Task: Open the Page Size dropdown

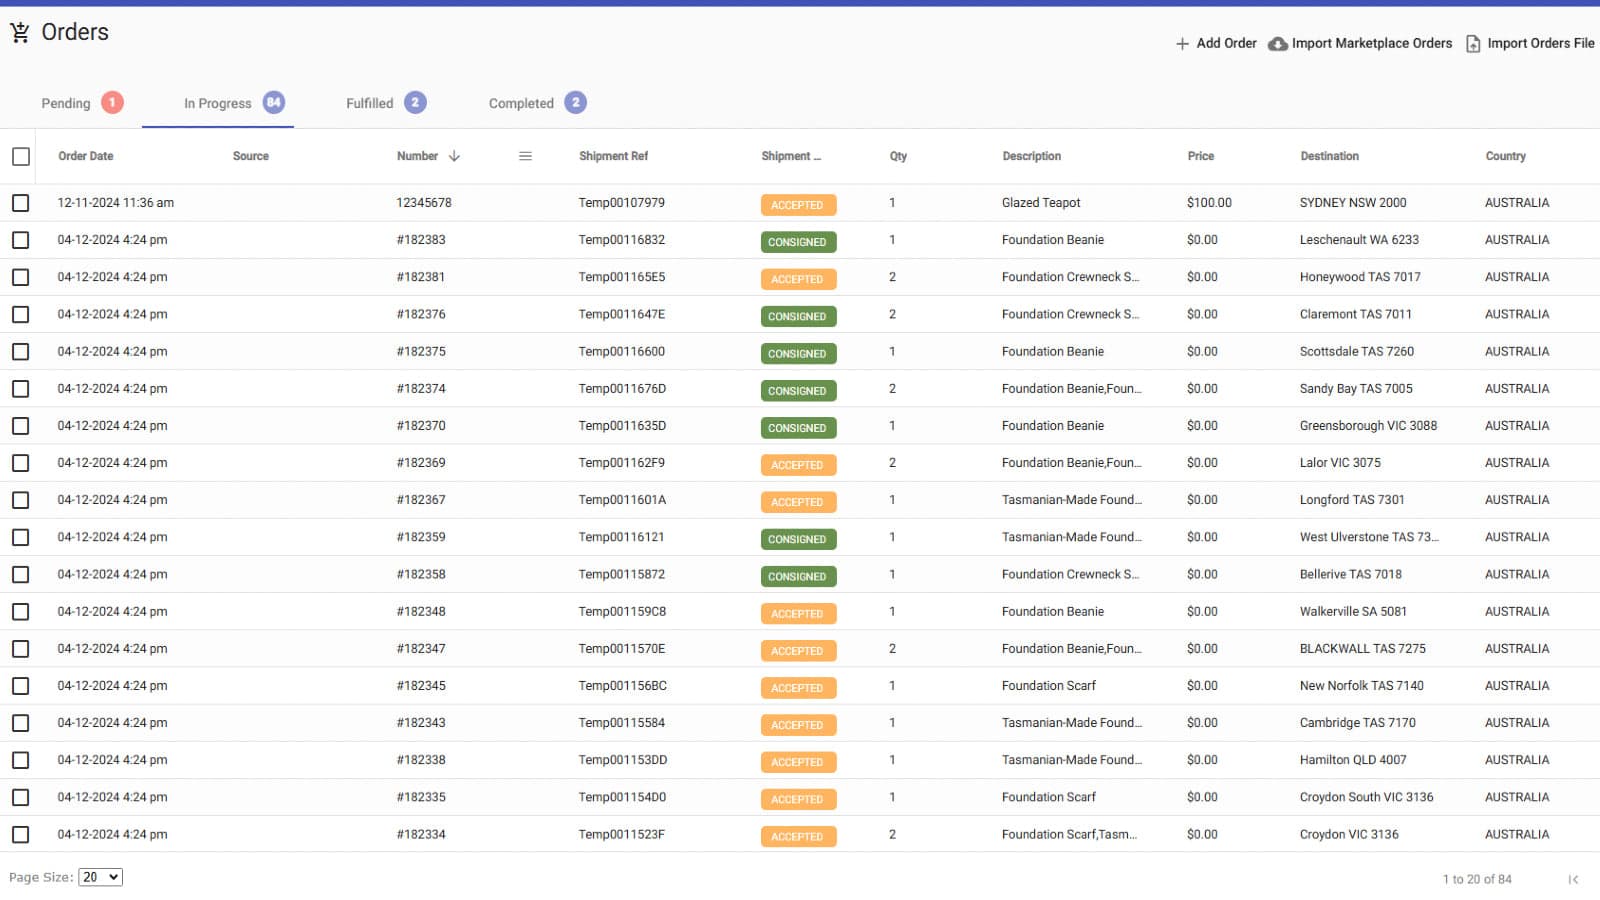Action: click(x=100, y=877)
